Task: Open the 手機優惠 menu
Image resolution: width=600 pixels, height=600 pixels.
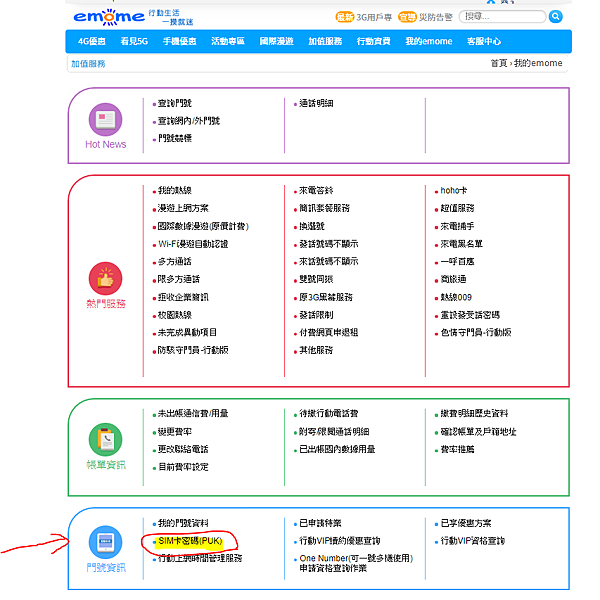Action: 179,41
